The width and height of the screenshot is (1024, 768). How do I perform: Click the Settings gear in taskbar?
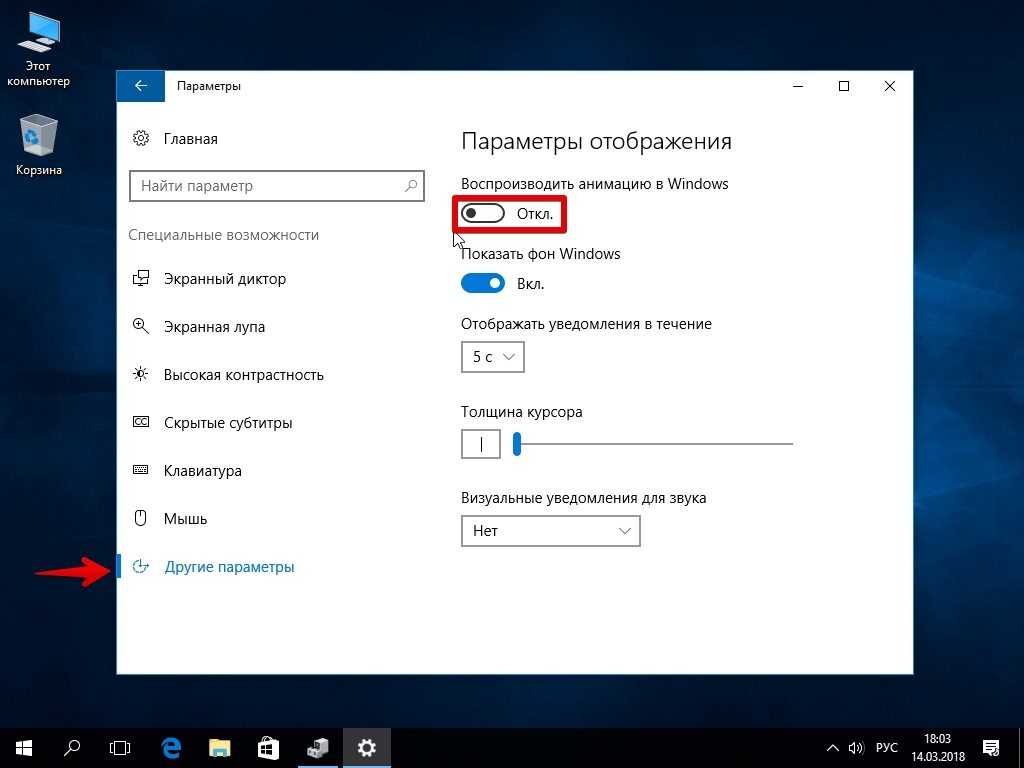pos(367,748)
